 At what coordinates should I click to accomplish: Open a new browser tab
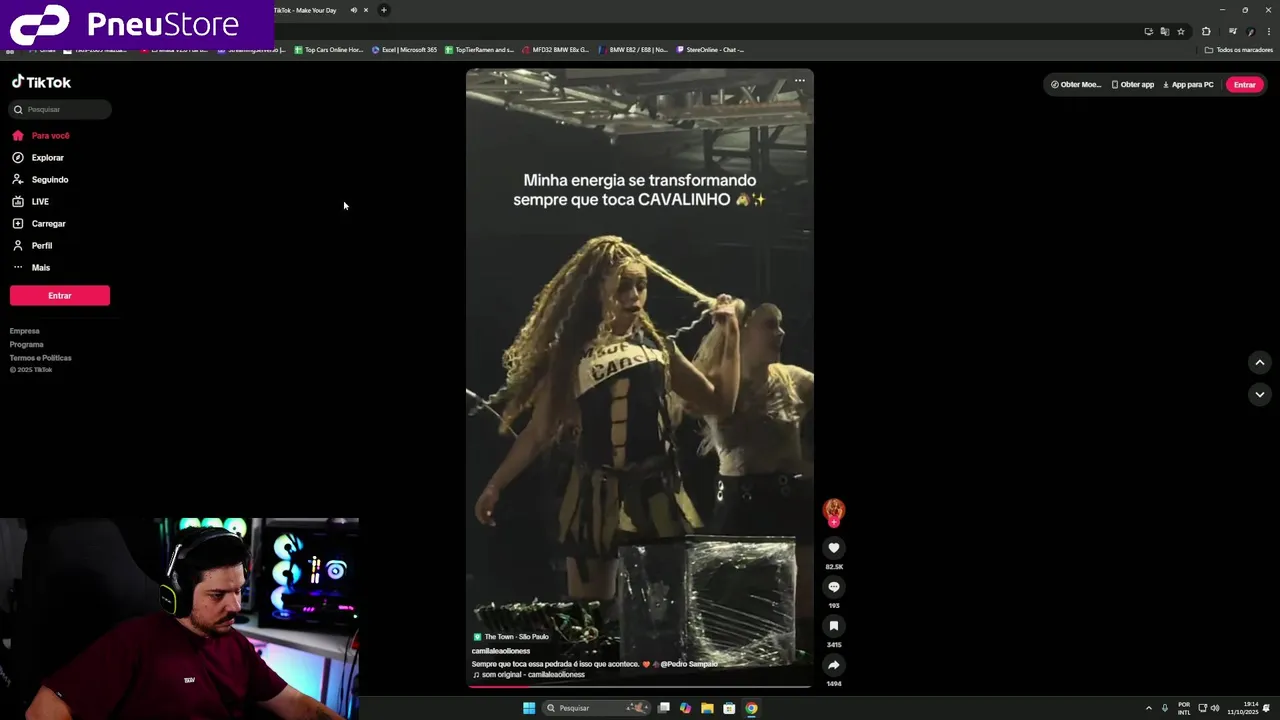(x=383, y=10)
